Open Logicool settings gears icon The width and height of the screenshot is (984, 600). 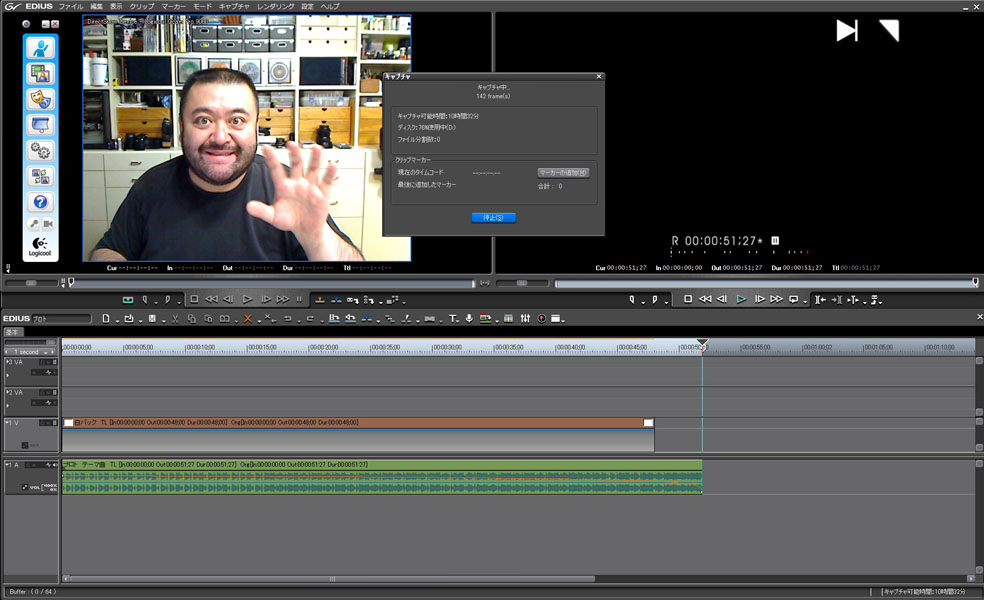(x=41, y=151)
